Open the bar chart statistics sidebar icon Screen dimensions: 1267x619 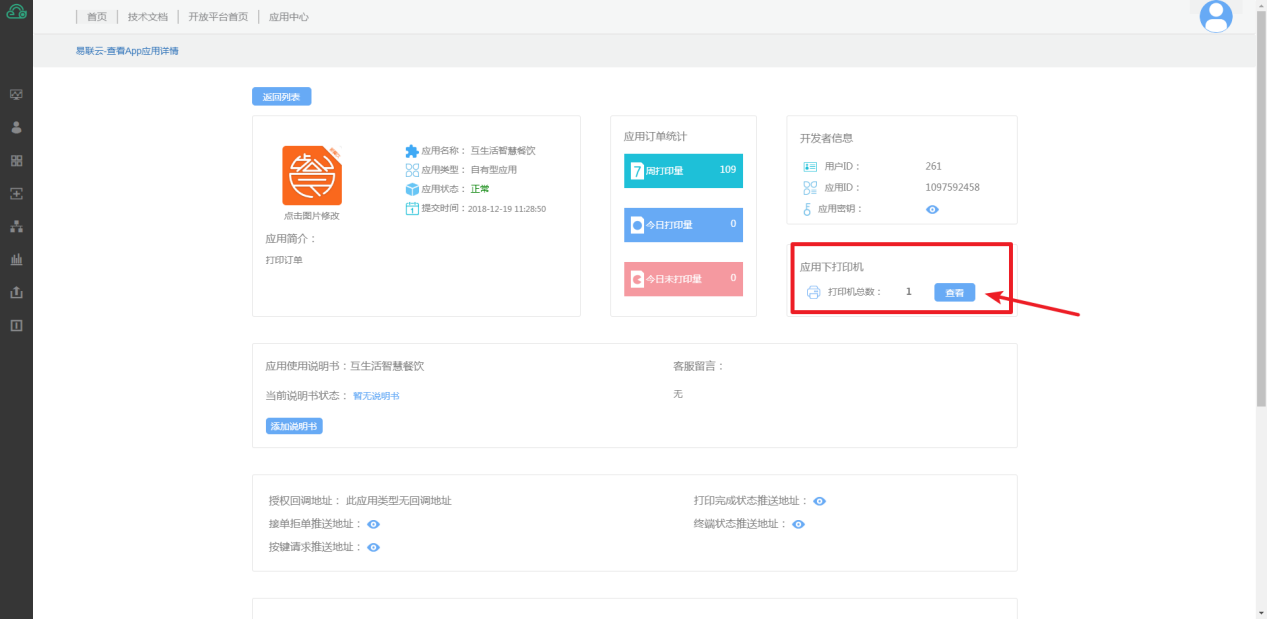pyautogui.click(x=16, y=260)
